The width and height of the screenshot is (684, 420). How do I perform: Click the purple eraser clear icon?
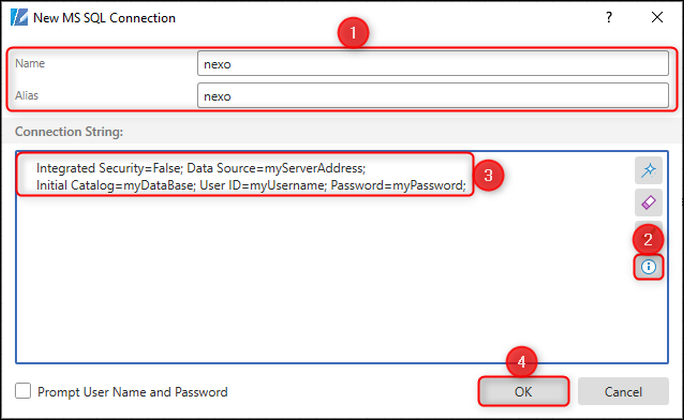648,202
